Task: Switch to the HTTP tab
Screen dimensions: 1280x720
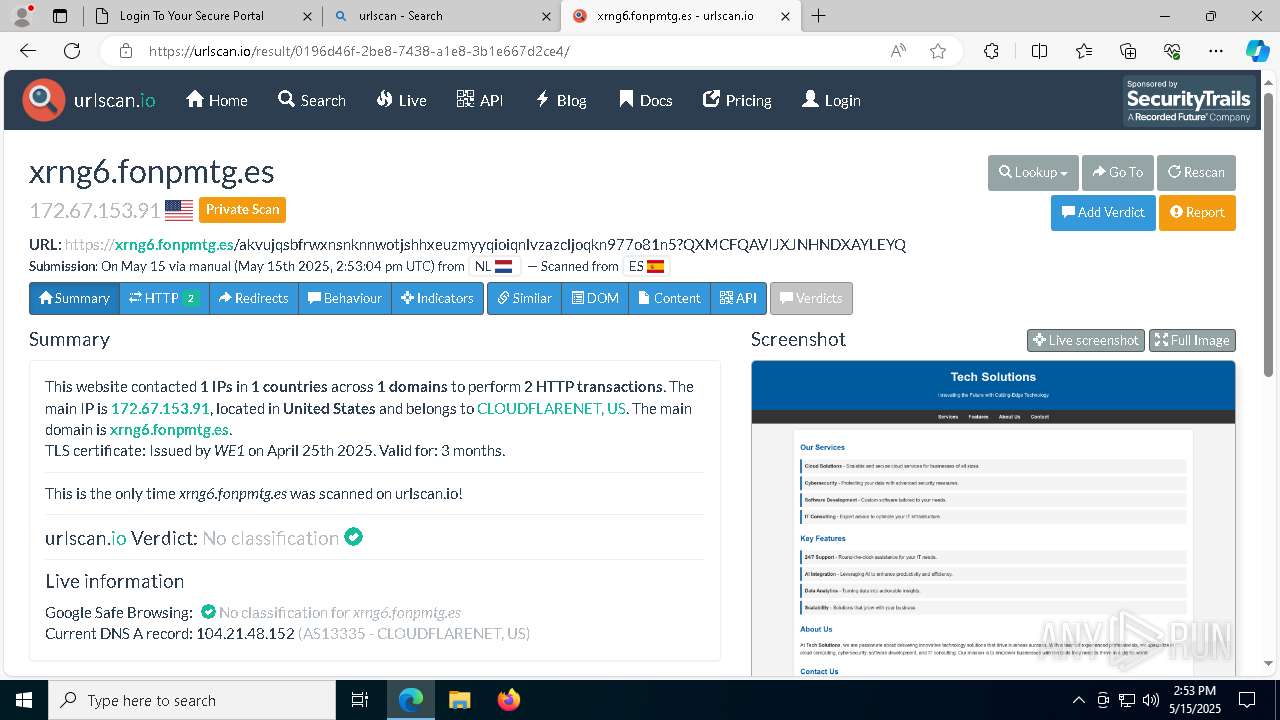Action: pos(164,298)
